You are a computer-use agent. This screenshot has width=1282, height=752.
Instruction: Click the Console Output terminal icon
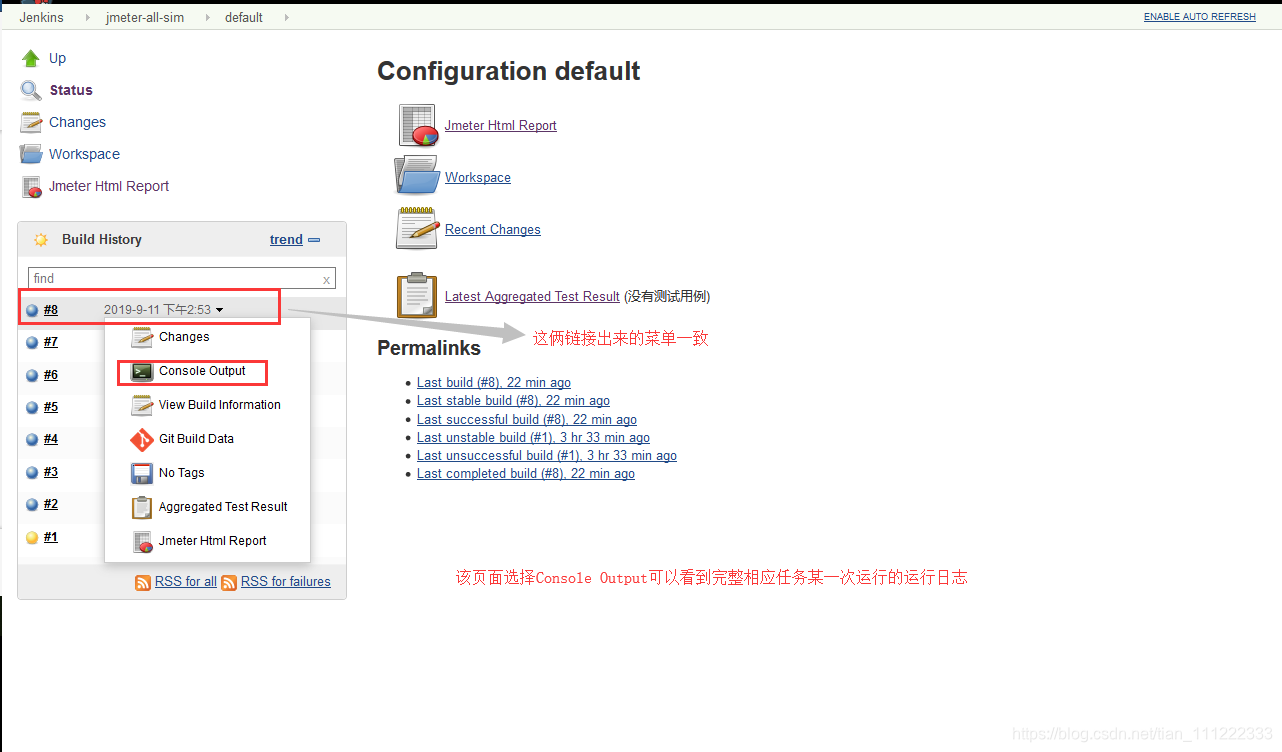click(x=142, y=371)
